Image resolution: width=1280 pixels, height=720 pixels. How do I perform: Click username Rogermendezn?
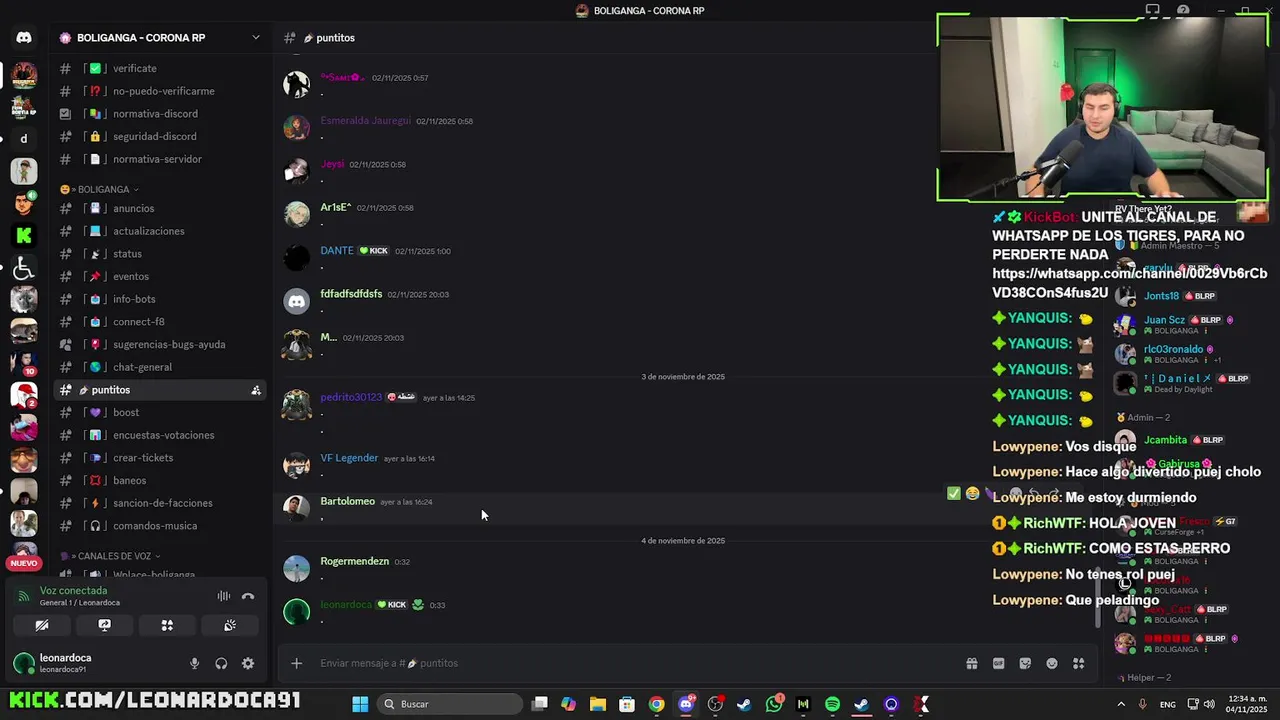(354, 561)
